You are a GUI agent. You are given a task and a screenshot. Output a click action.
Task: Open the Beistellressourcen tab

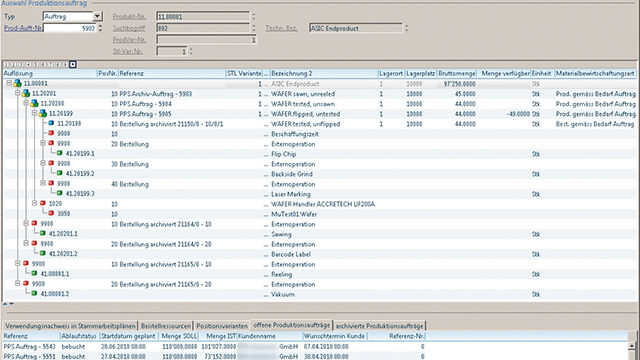click(166, 326)
